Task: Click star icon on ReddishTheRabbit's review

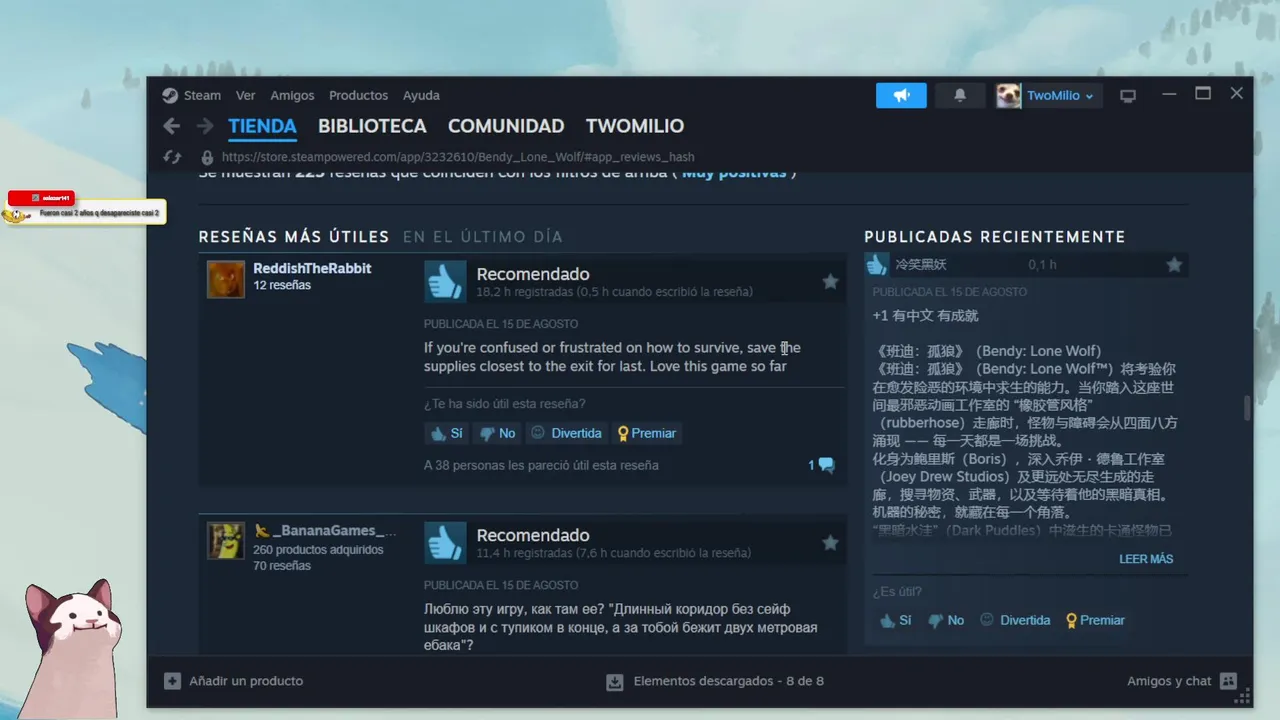Action: click(830, 282)
